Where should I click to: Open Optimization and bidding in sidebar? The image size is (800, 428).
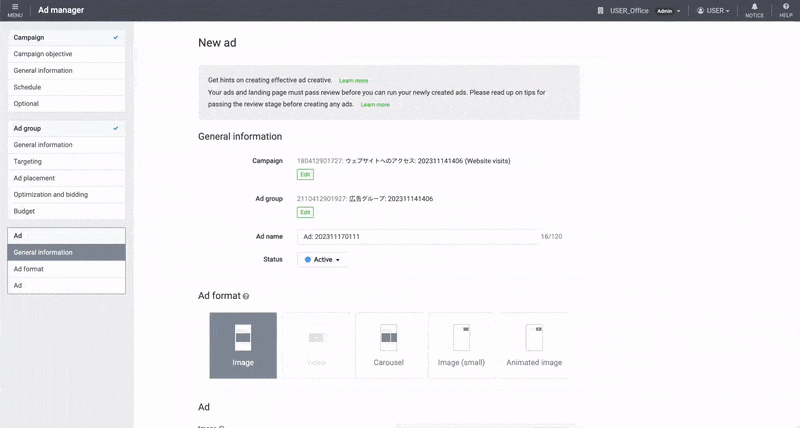[52, 194]
